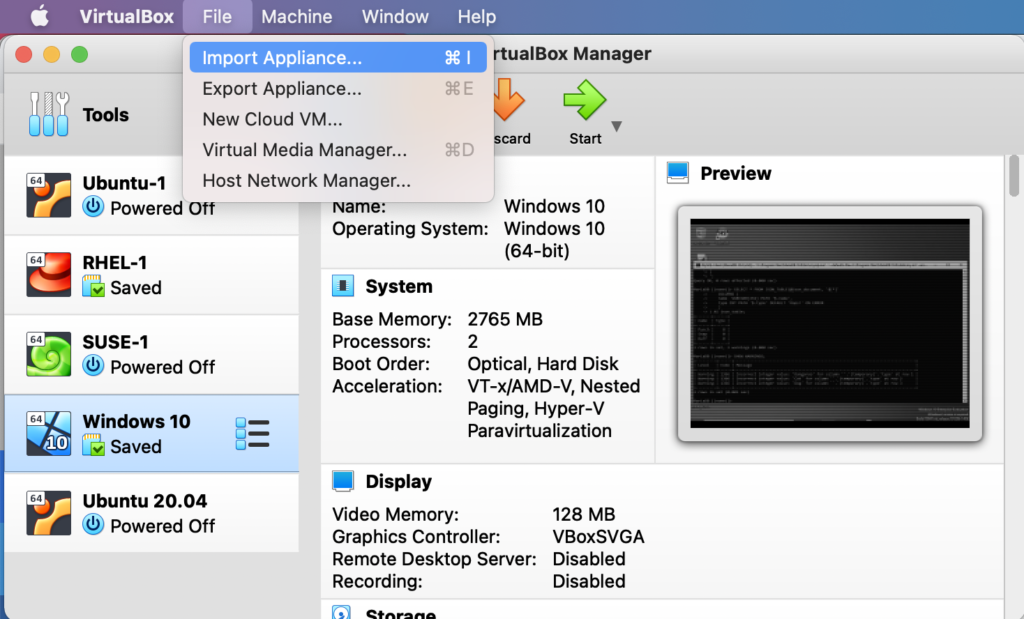Click the Processors value 2
This screenshot has height=619, width=1024.
(x=473, y=341)
